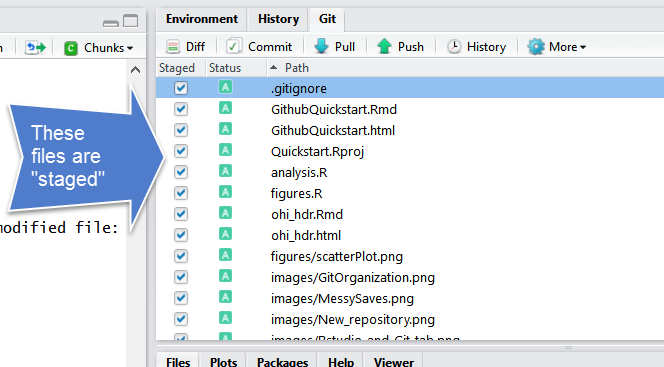Screen dimensions: 664x367
Task: Unstage the .gitignore file checkbox
Action: (181, 88)
